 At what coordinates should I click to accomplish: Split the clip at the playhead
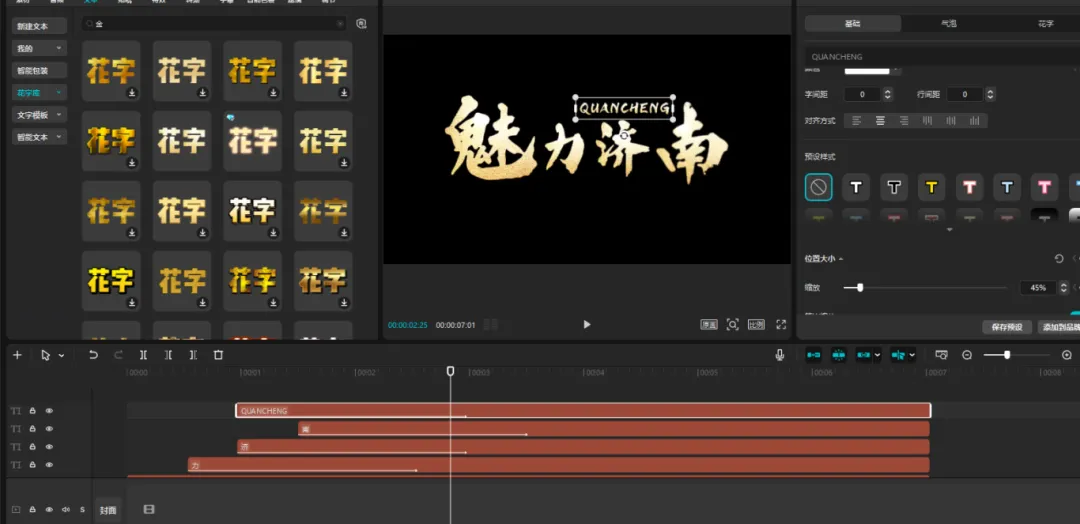tap(143, 355)
